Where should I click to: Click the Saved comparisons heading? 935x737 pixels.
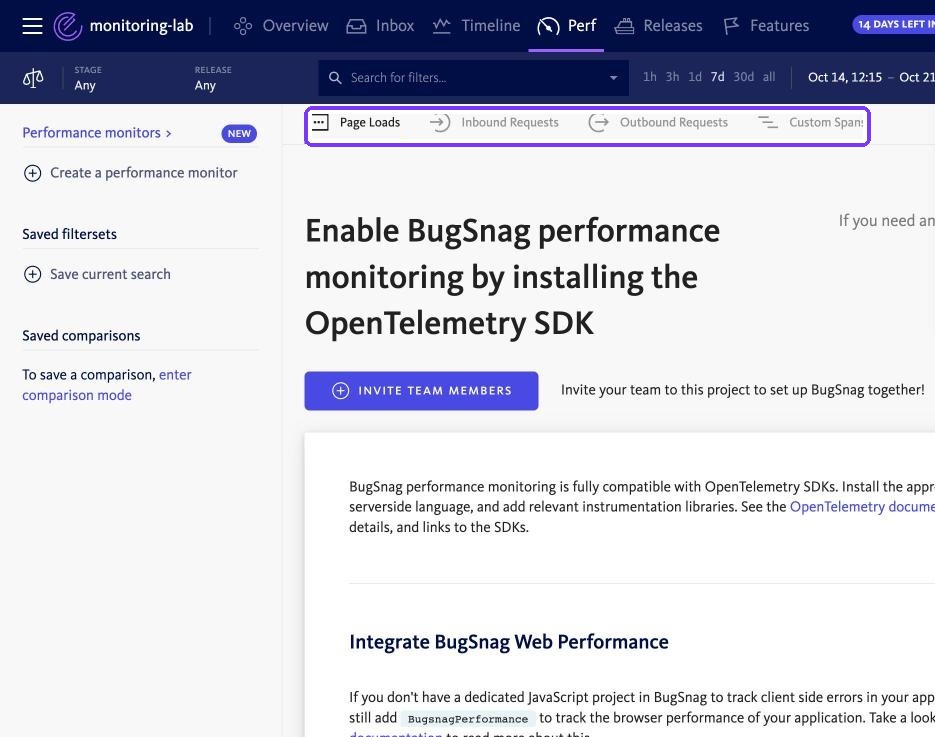[81, 336]
